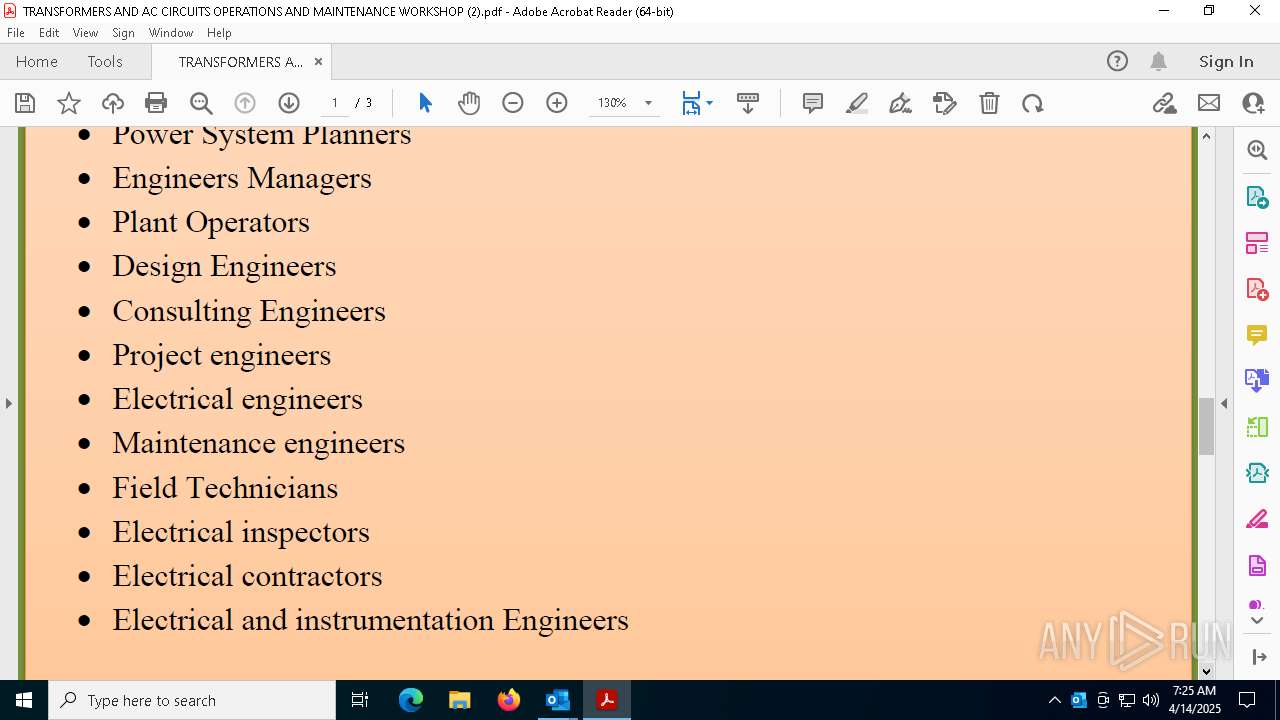Open Microsoft Edge from the taskbar
Viewport: 1280px width, 720px height.
411,700
